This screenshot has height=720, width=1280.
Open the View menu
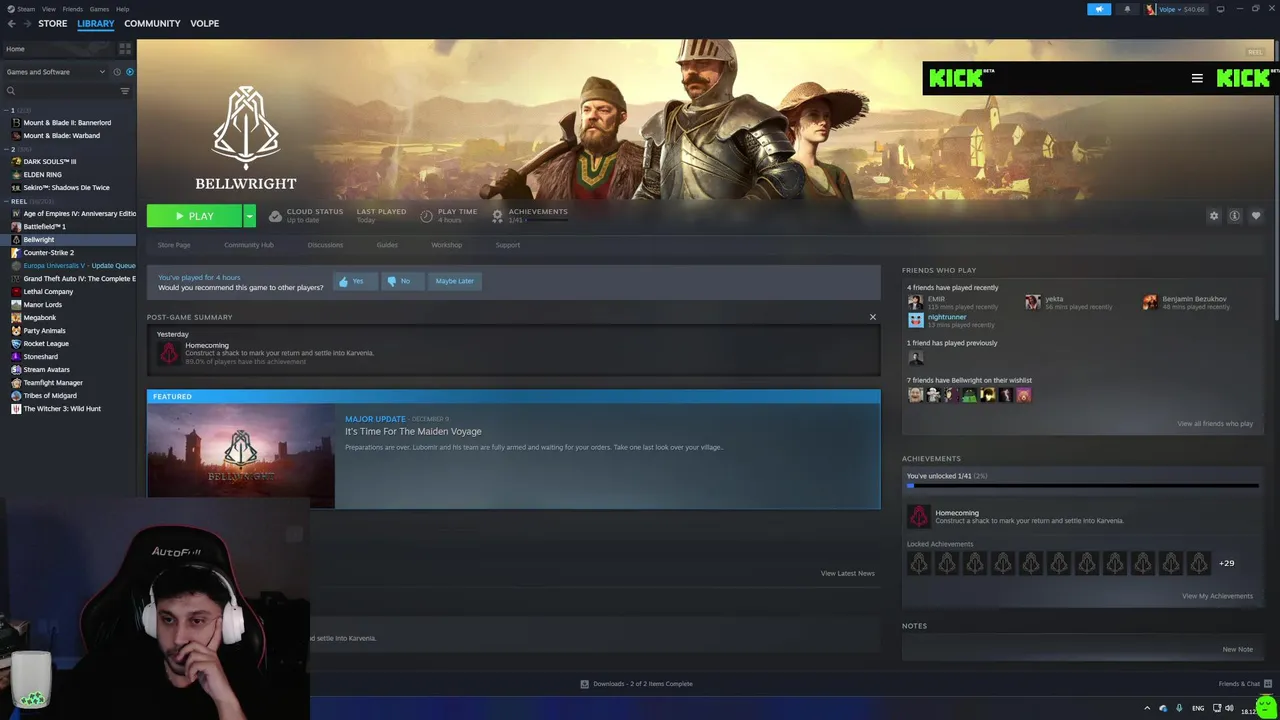coord(48,9)
